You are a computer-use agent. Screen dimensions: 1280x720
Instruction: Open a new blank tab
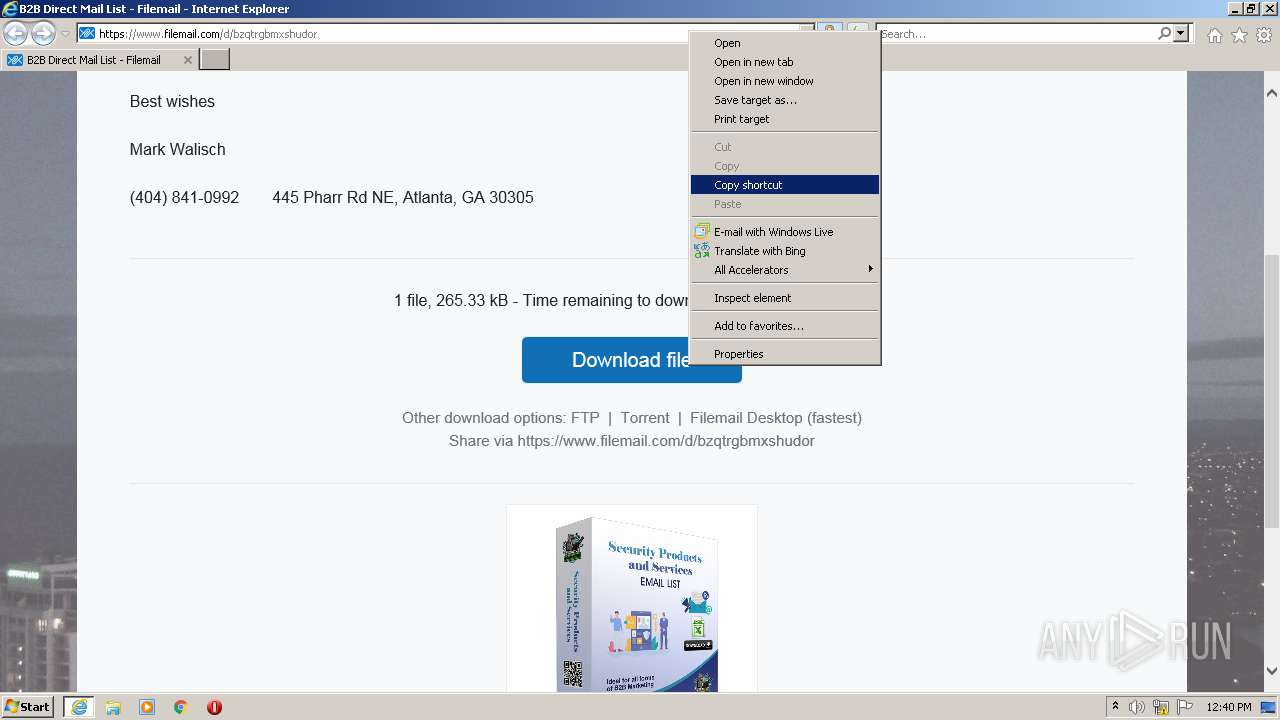pyautogui.click(x=215, y=60)
